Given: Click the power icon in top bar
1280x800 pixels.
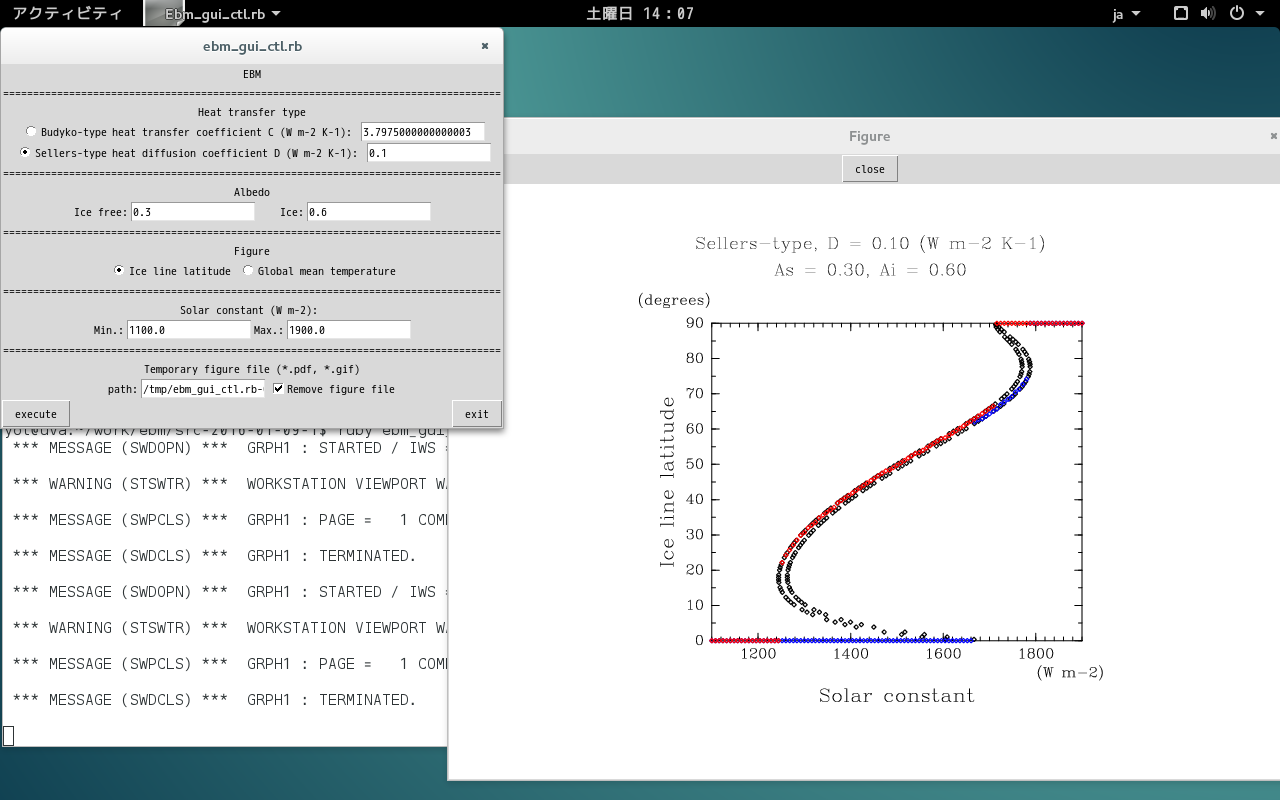Looking at the screenshot, I should [x=1236, y=13].
